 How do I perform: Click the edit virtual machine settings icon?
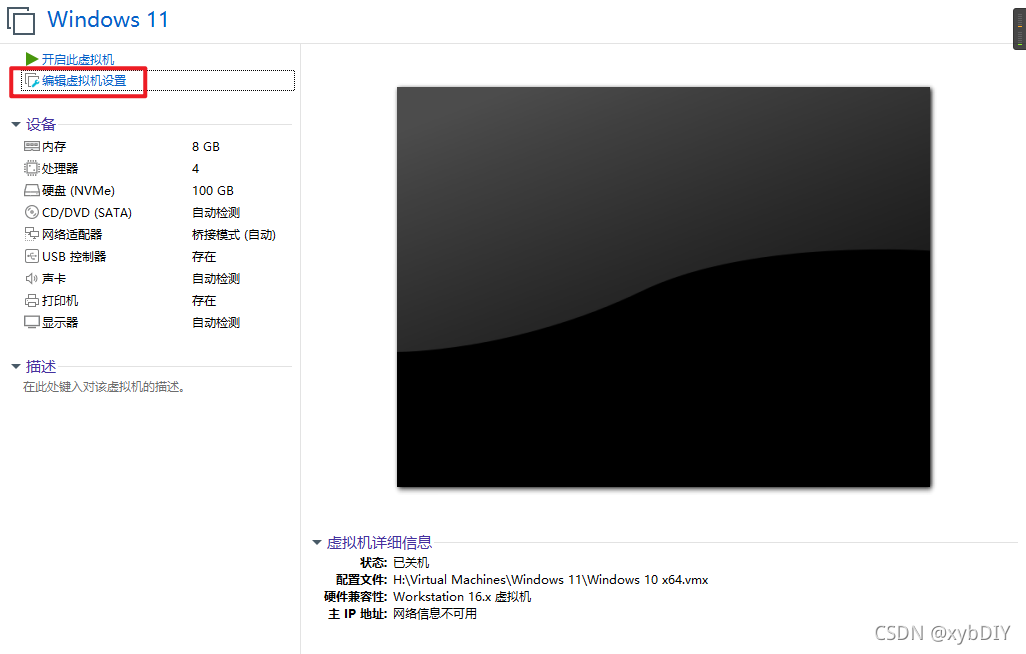point(32,81)
